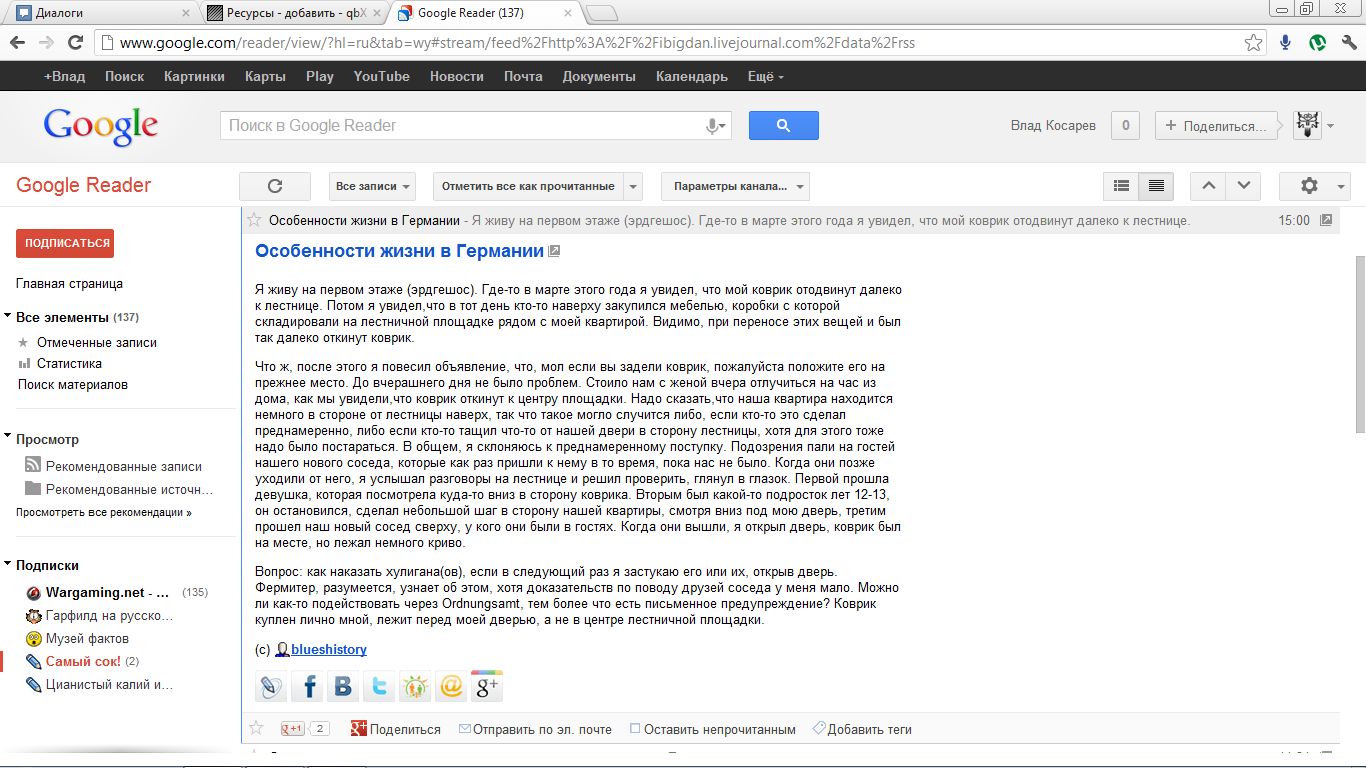Collapse the Просмотр section triangle

pyautogui.click(x=8, y=438)
